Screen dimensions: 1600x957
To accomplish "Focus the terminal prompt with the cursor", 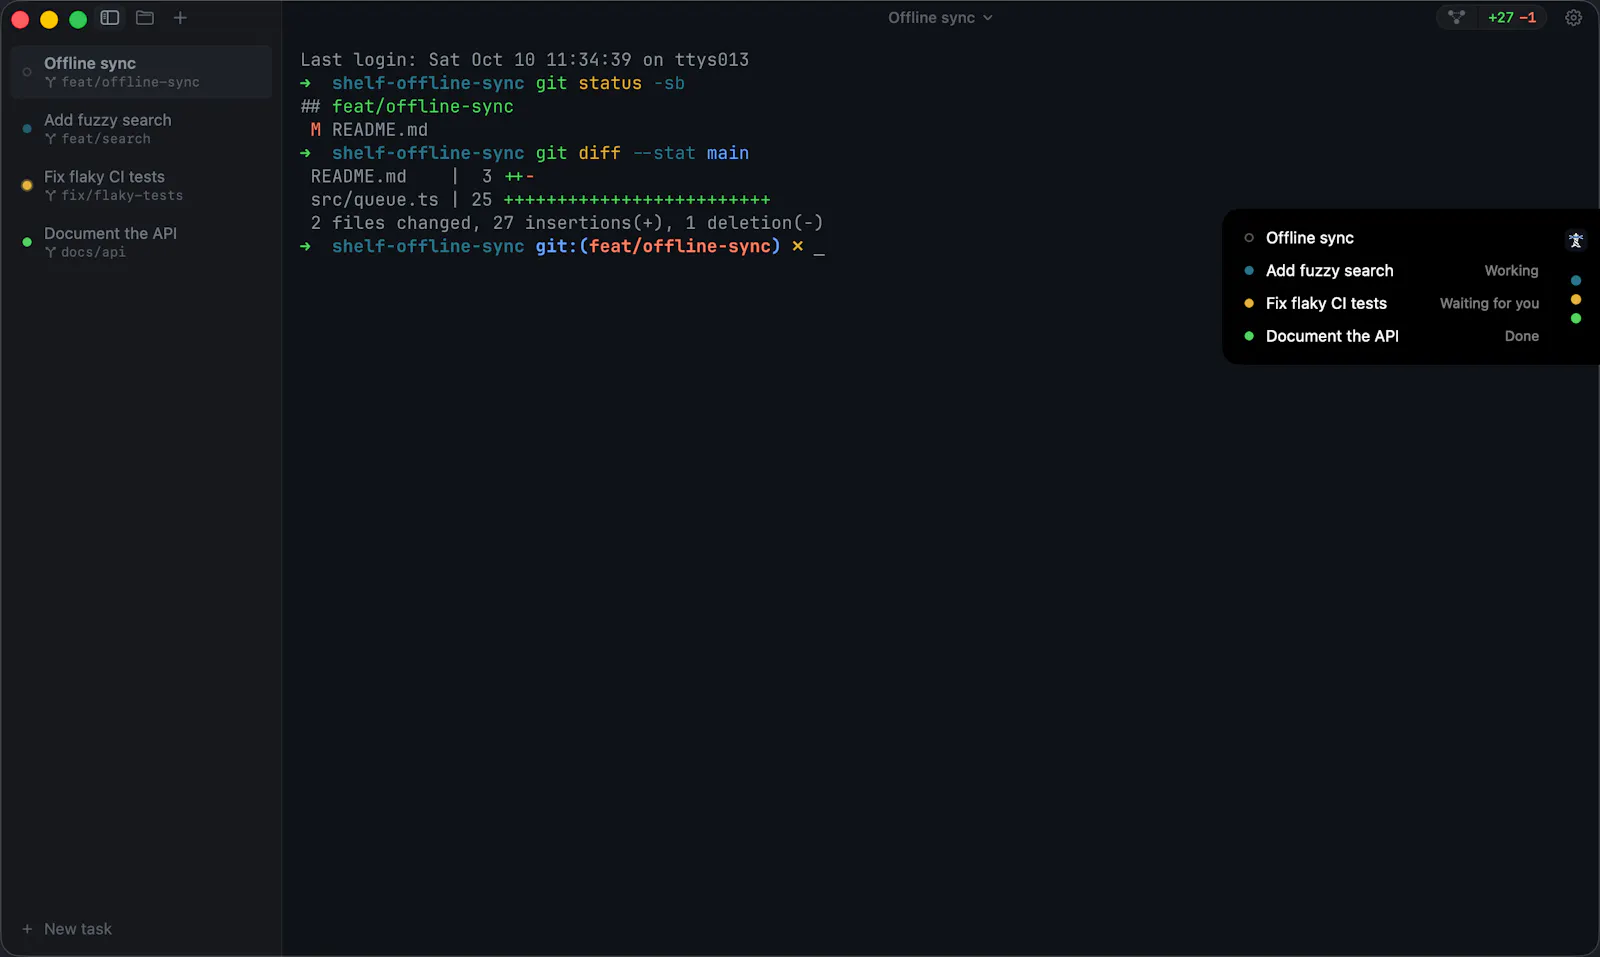I will (x=562, y=247).
